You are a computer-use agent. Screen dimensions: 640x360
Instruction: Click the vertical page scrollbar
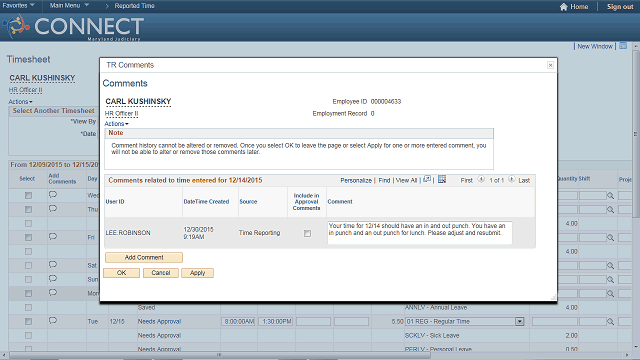tap(636, 135)
